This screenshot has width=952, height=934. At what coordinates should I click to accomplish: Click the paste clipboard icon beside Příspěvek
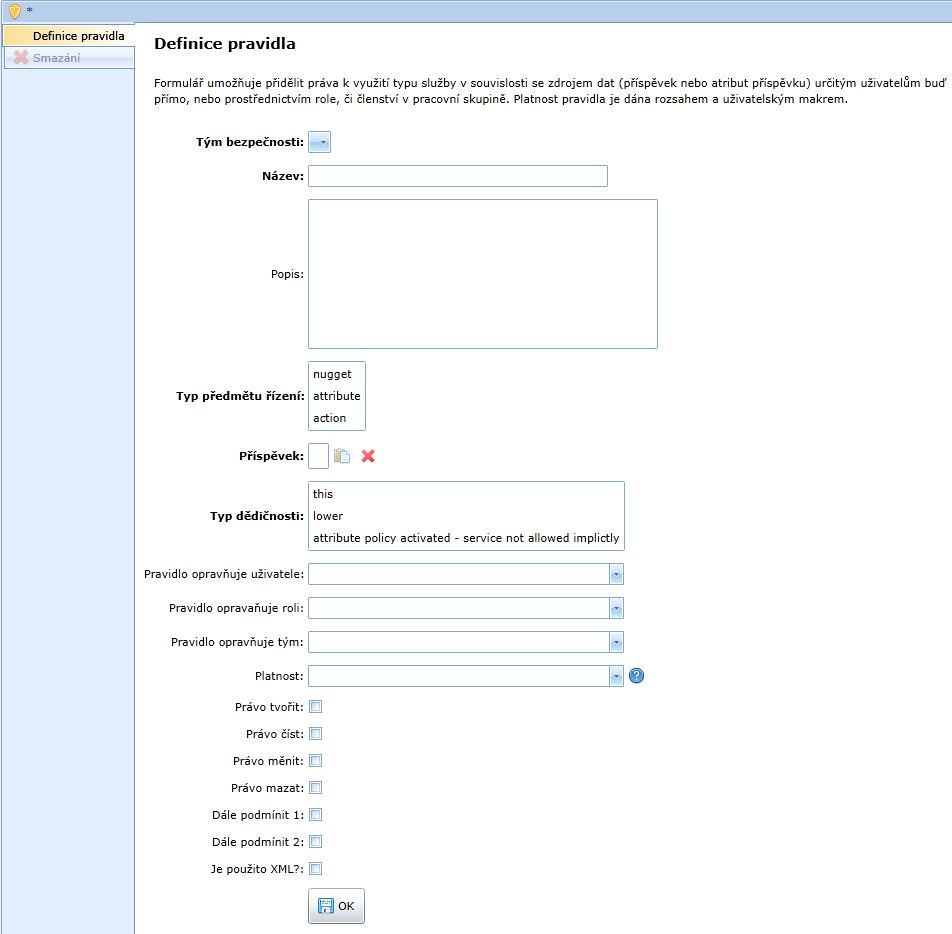342,456
